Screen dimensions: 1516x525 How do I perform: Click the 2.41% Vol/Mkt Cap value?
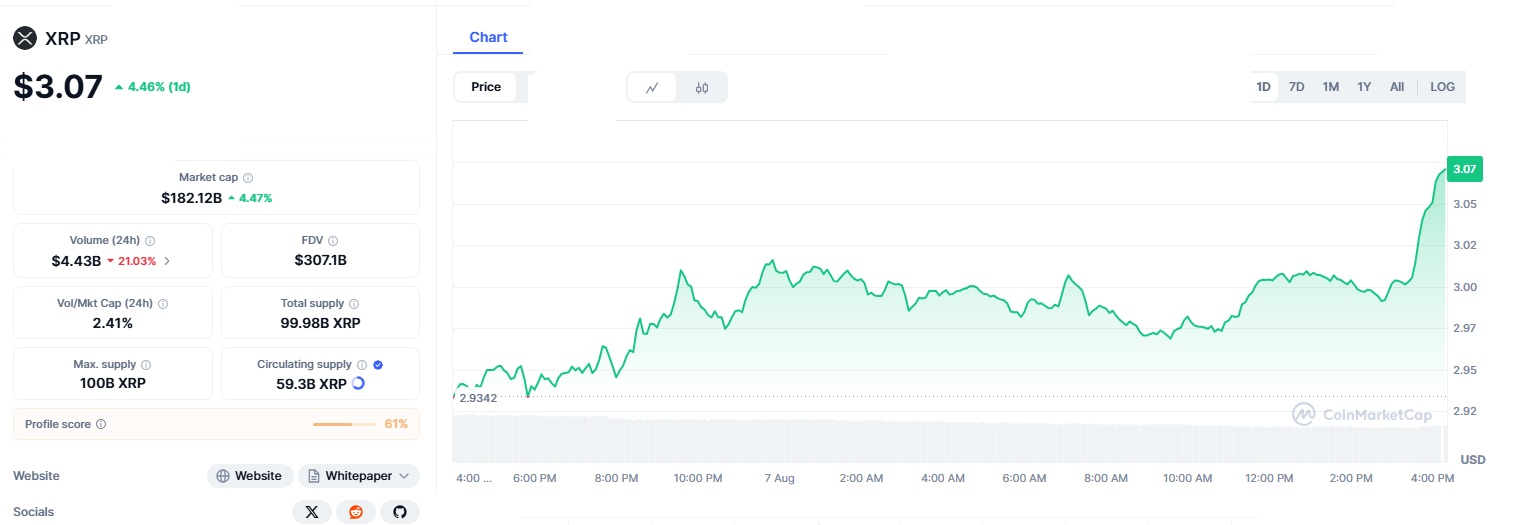[112, 323]
